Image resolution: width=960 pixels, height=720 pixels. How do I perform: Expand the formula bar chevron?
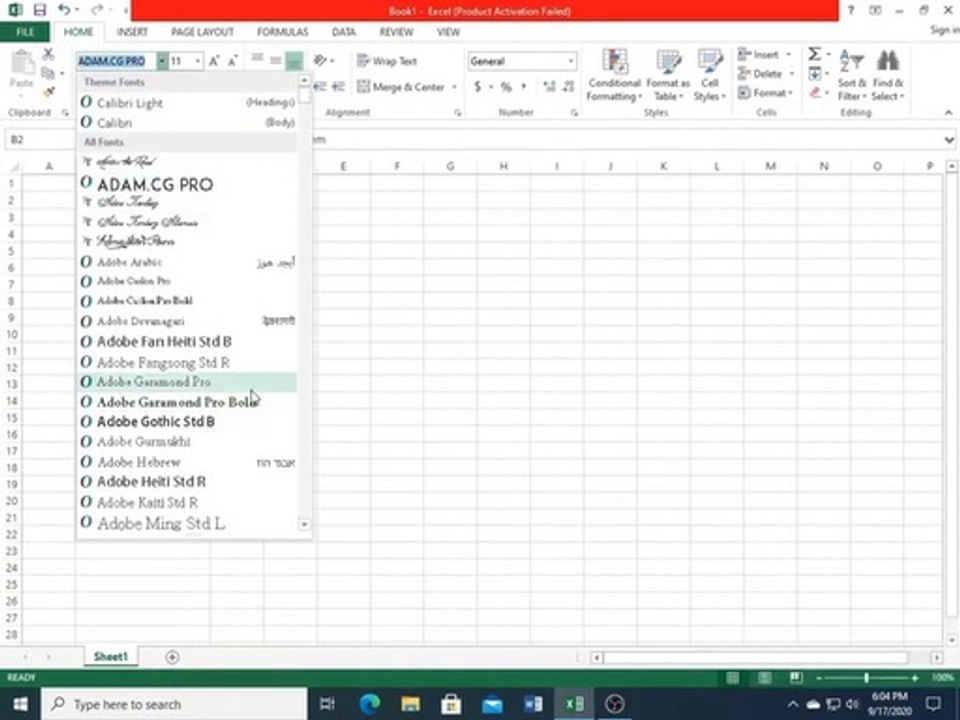click(949, 140)
